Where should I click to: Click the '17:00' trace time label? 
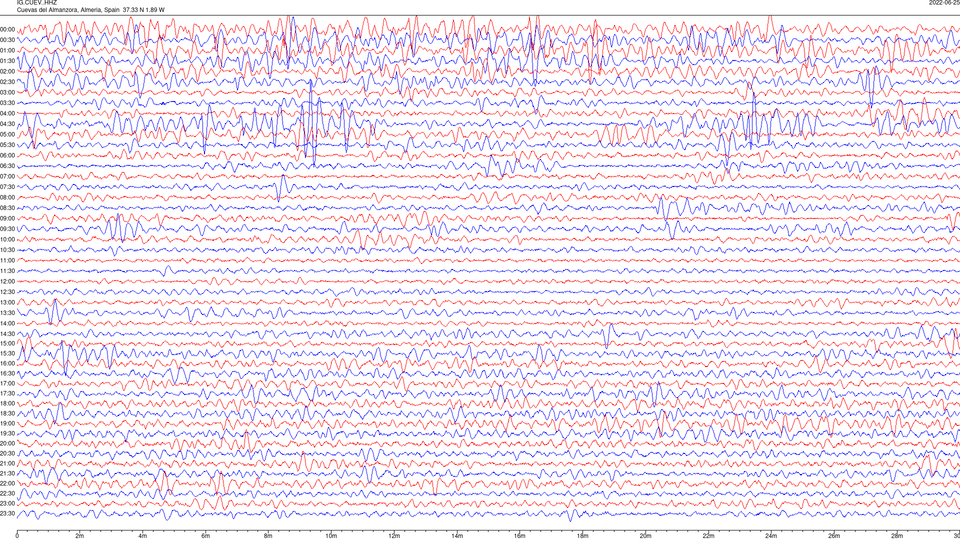pyautogui.click(x=7, y=383)
